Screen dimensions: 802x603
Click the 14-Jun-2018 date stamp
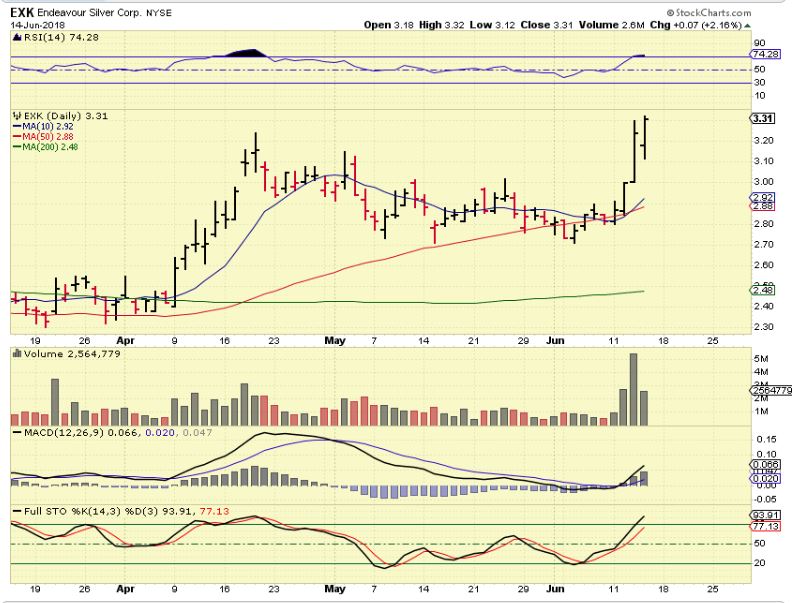[37, 25]
